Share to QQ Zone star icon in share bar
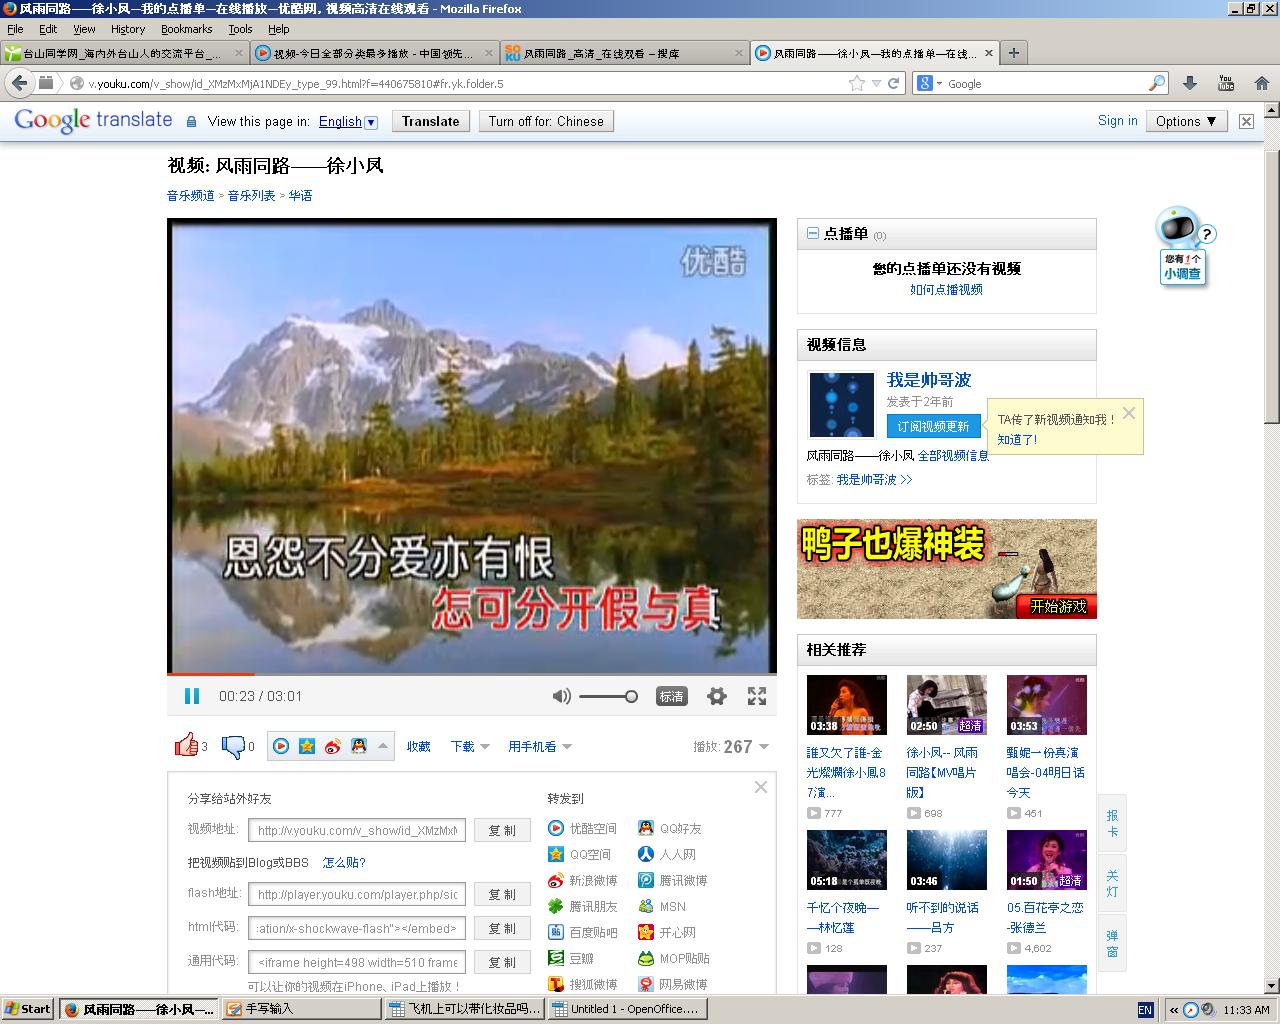Image resolution: width=1280 pixels, height=1024 pixels. tap(307, 746)
